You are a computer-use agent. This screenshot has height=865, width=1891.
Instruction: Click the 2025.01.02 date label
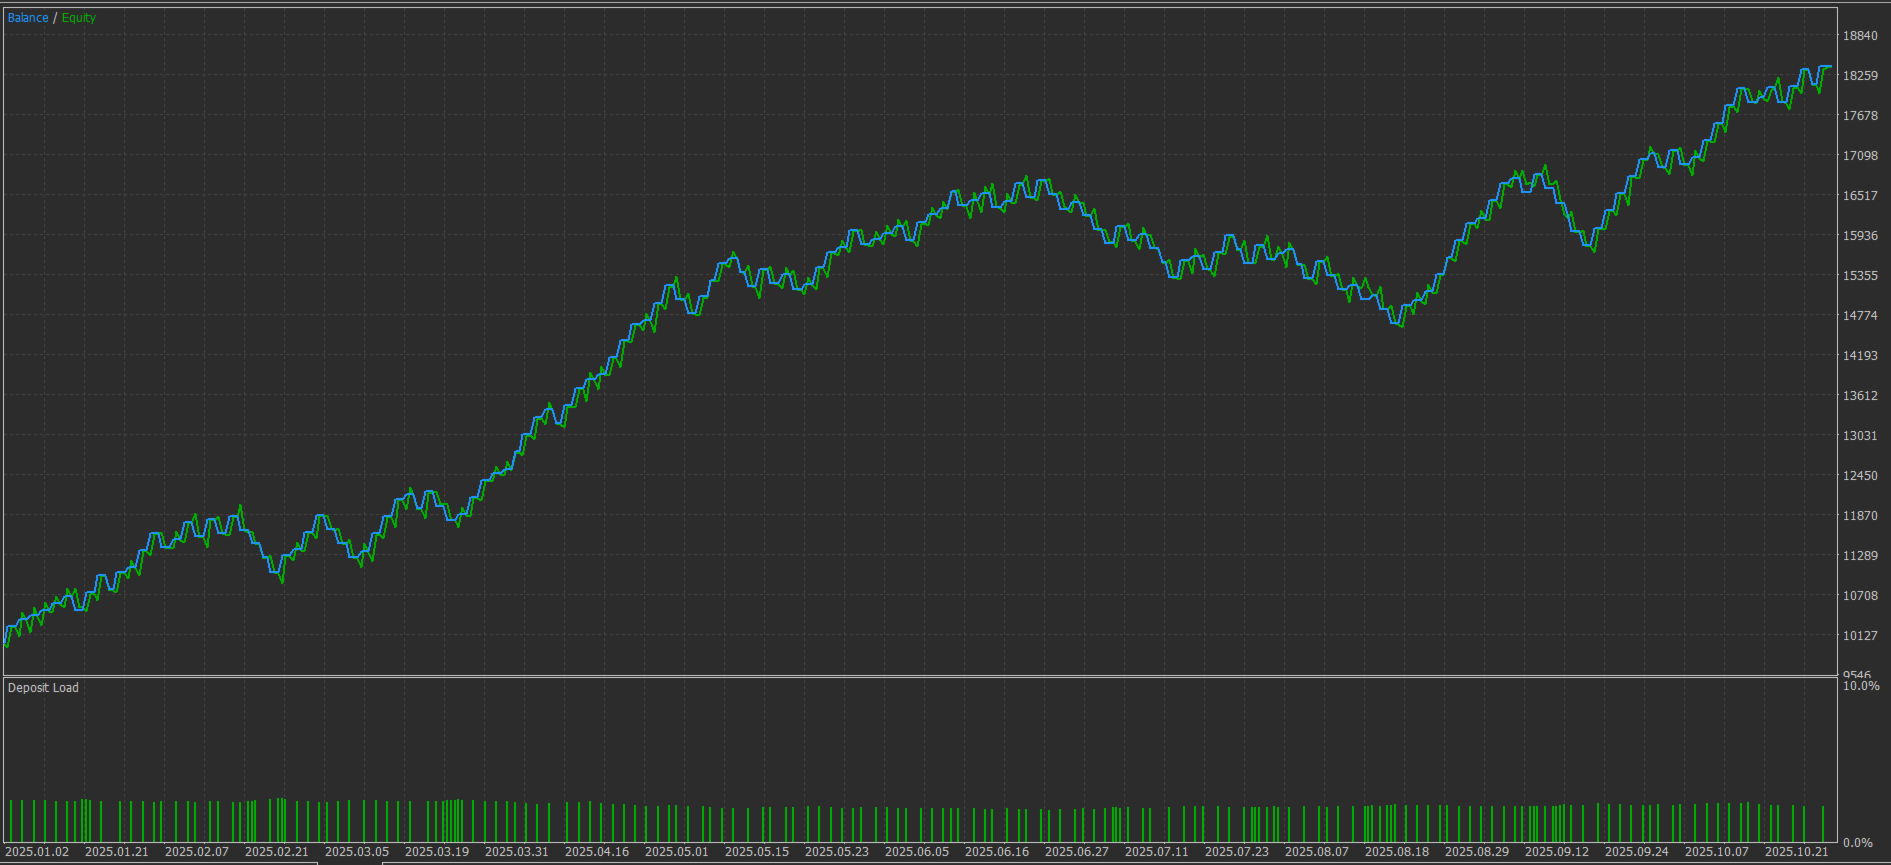[x=37, y=852]
